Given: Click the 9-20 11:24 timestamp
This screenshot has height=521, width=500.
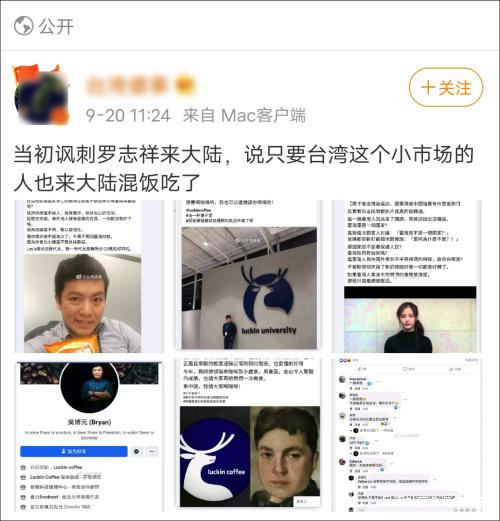Looking at the screenshot, I should [x=128, y=115].
